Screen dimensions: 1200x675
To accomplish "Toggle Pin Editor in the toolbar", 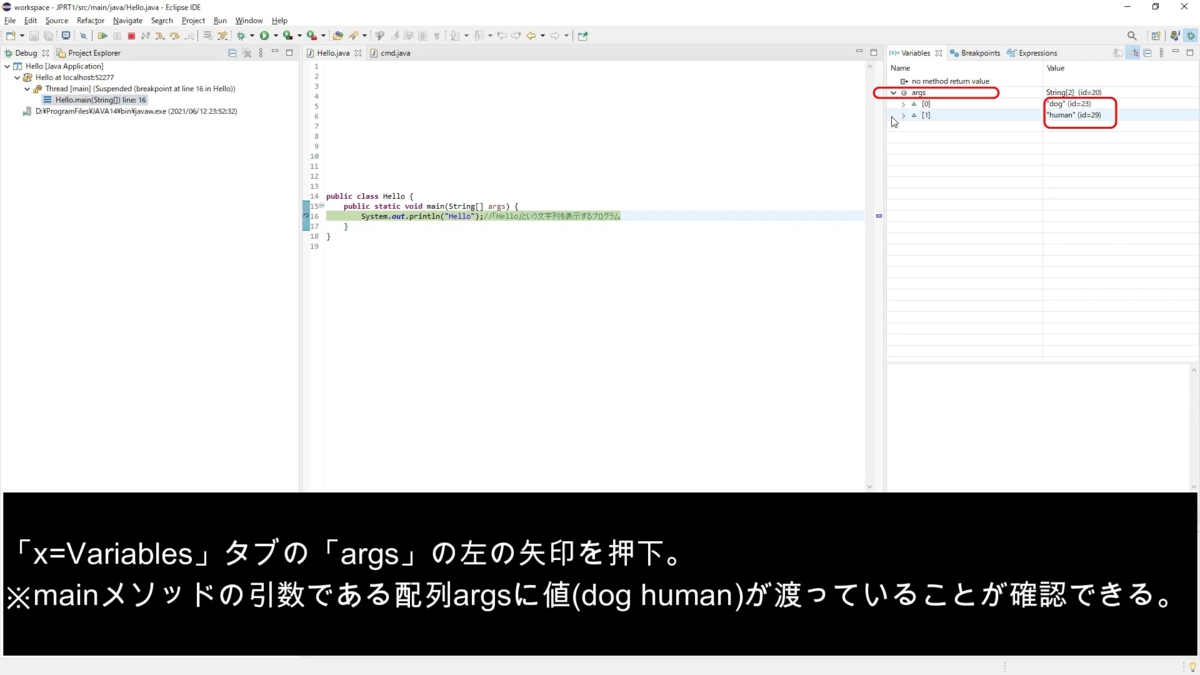I will (x=583, y=36).
